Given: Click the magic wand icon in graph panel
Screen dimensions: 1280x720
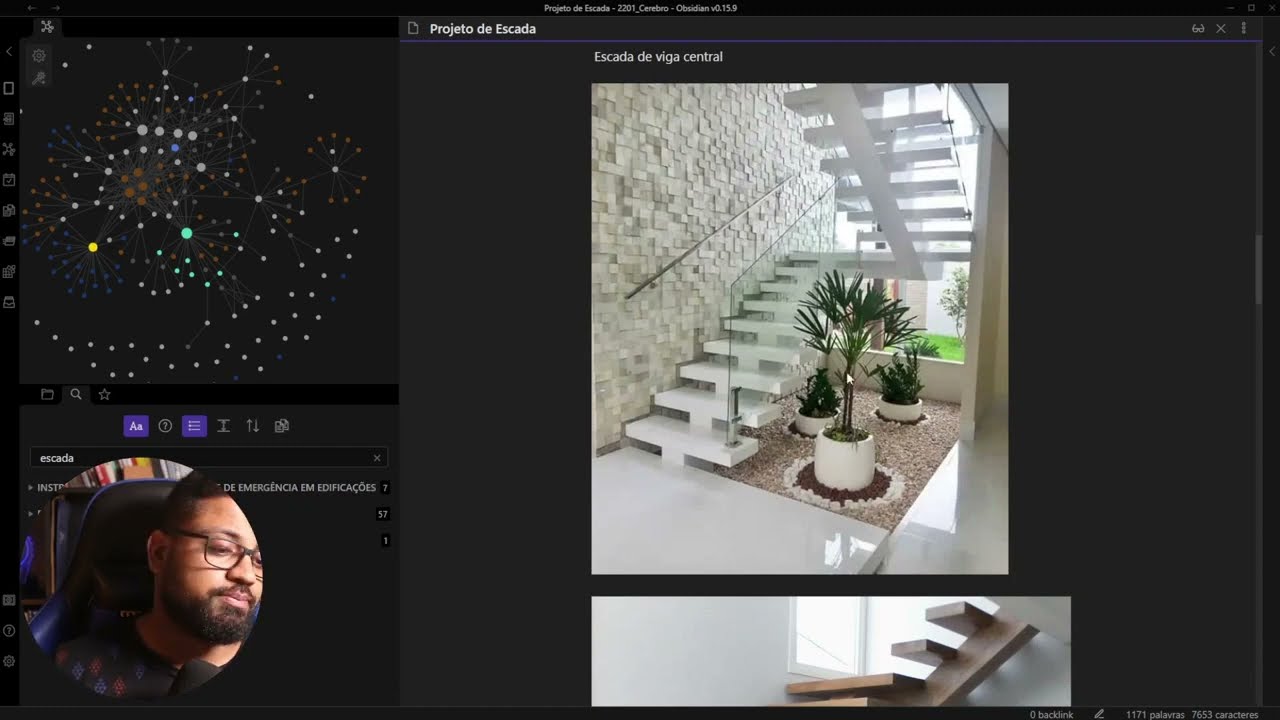Looking at the screenshot, I should point(39,78).
